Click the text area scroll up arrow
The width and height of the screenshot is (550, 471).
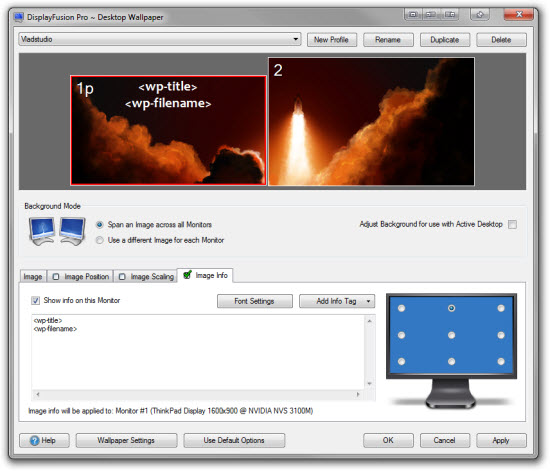(x=369, y=321)
